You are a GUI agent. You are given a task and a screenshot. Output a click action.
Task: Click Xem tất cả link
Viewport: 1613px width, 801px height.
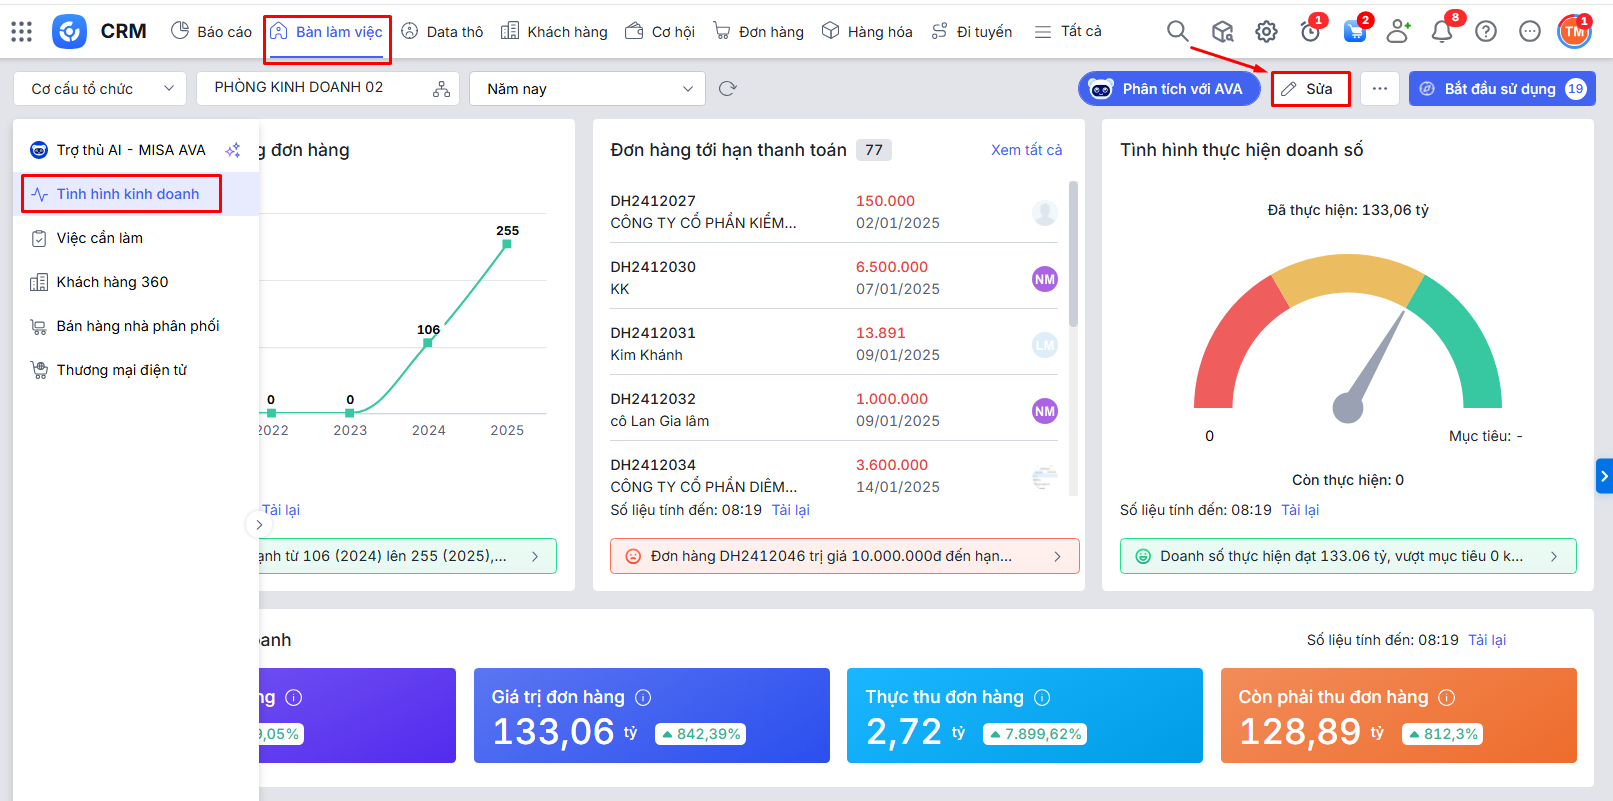point(1026,150)
